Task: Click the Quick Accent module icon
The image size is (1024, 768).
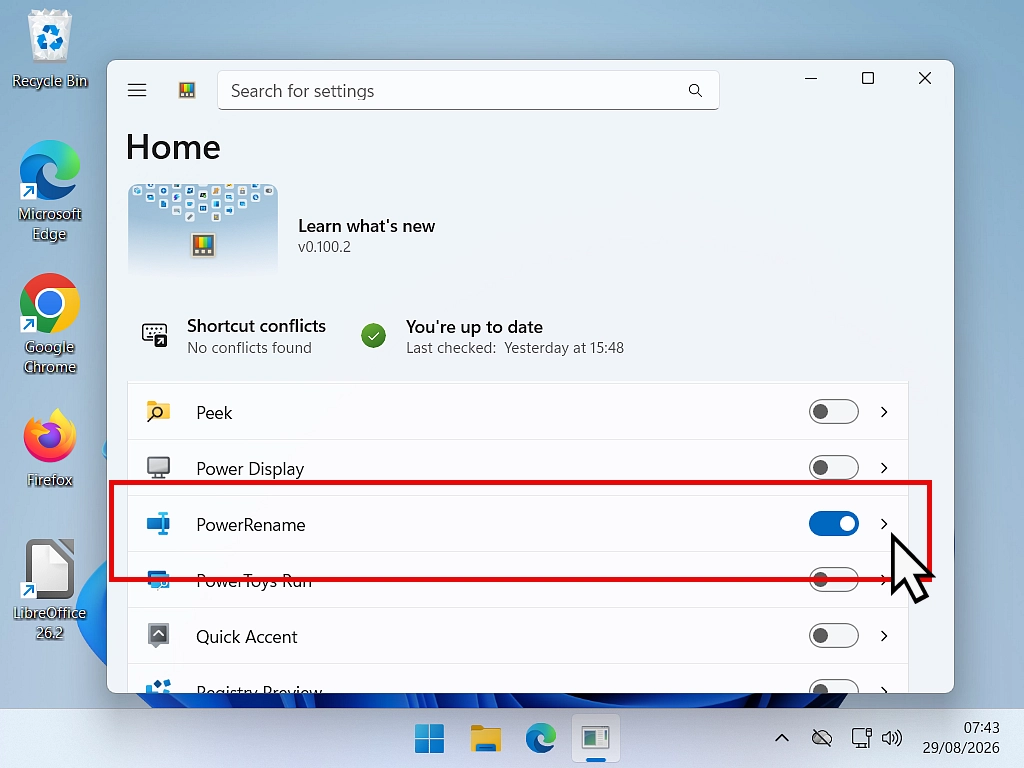Action: [158, 635]
